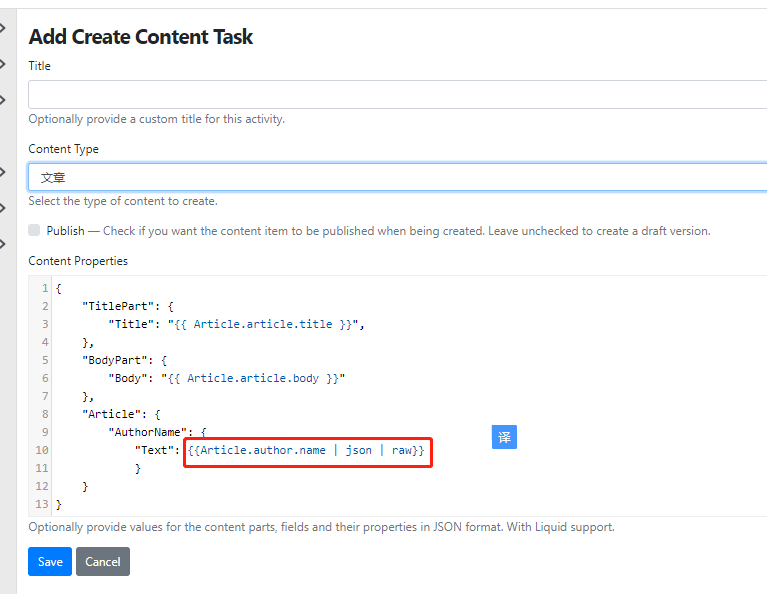Click the Save button
The width and height of the screenshot is (767, 594).
(x=50, y=561)
